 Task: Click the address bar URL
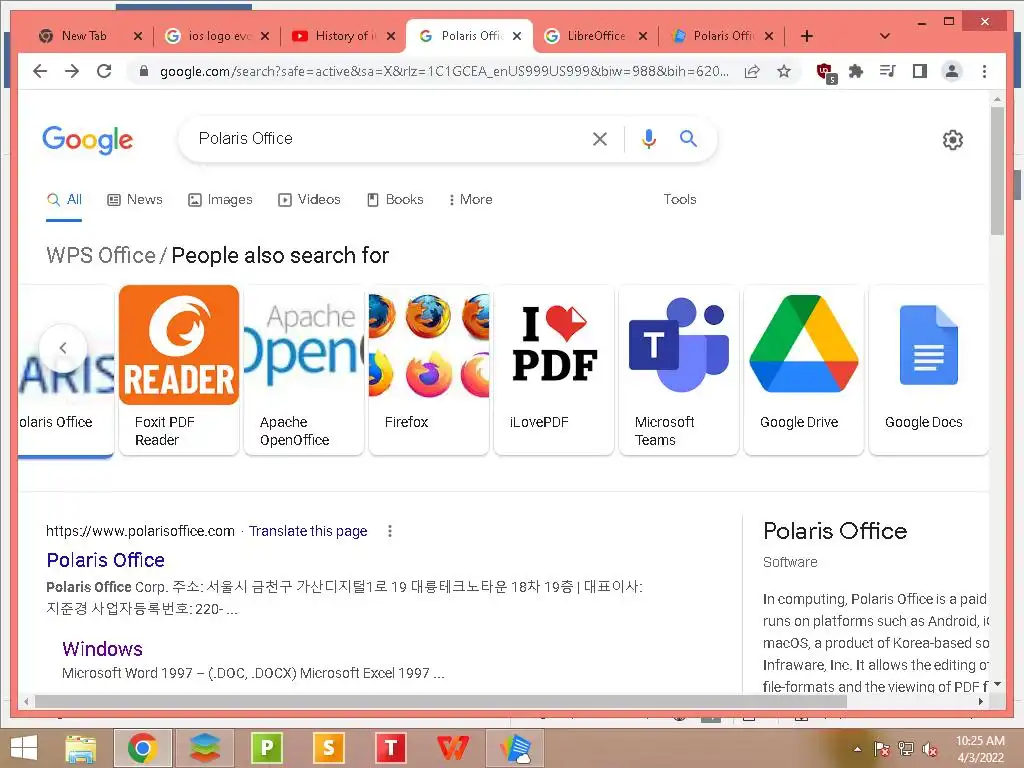pos(444,71)
